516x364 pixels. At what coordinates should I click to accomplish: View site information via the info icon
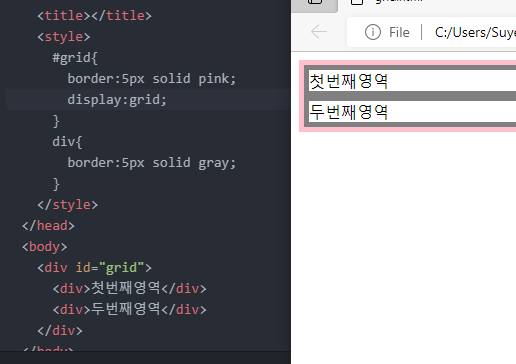(373, 32)
